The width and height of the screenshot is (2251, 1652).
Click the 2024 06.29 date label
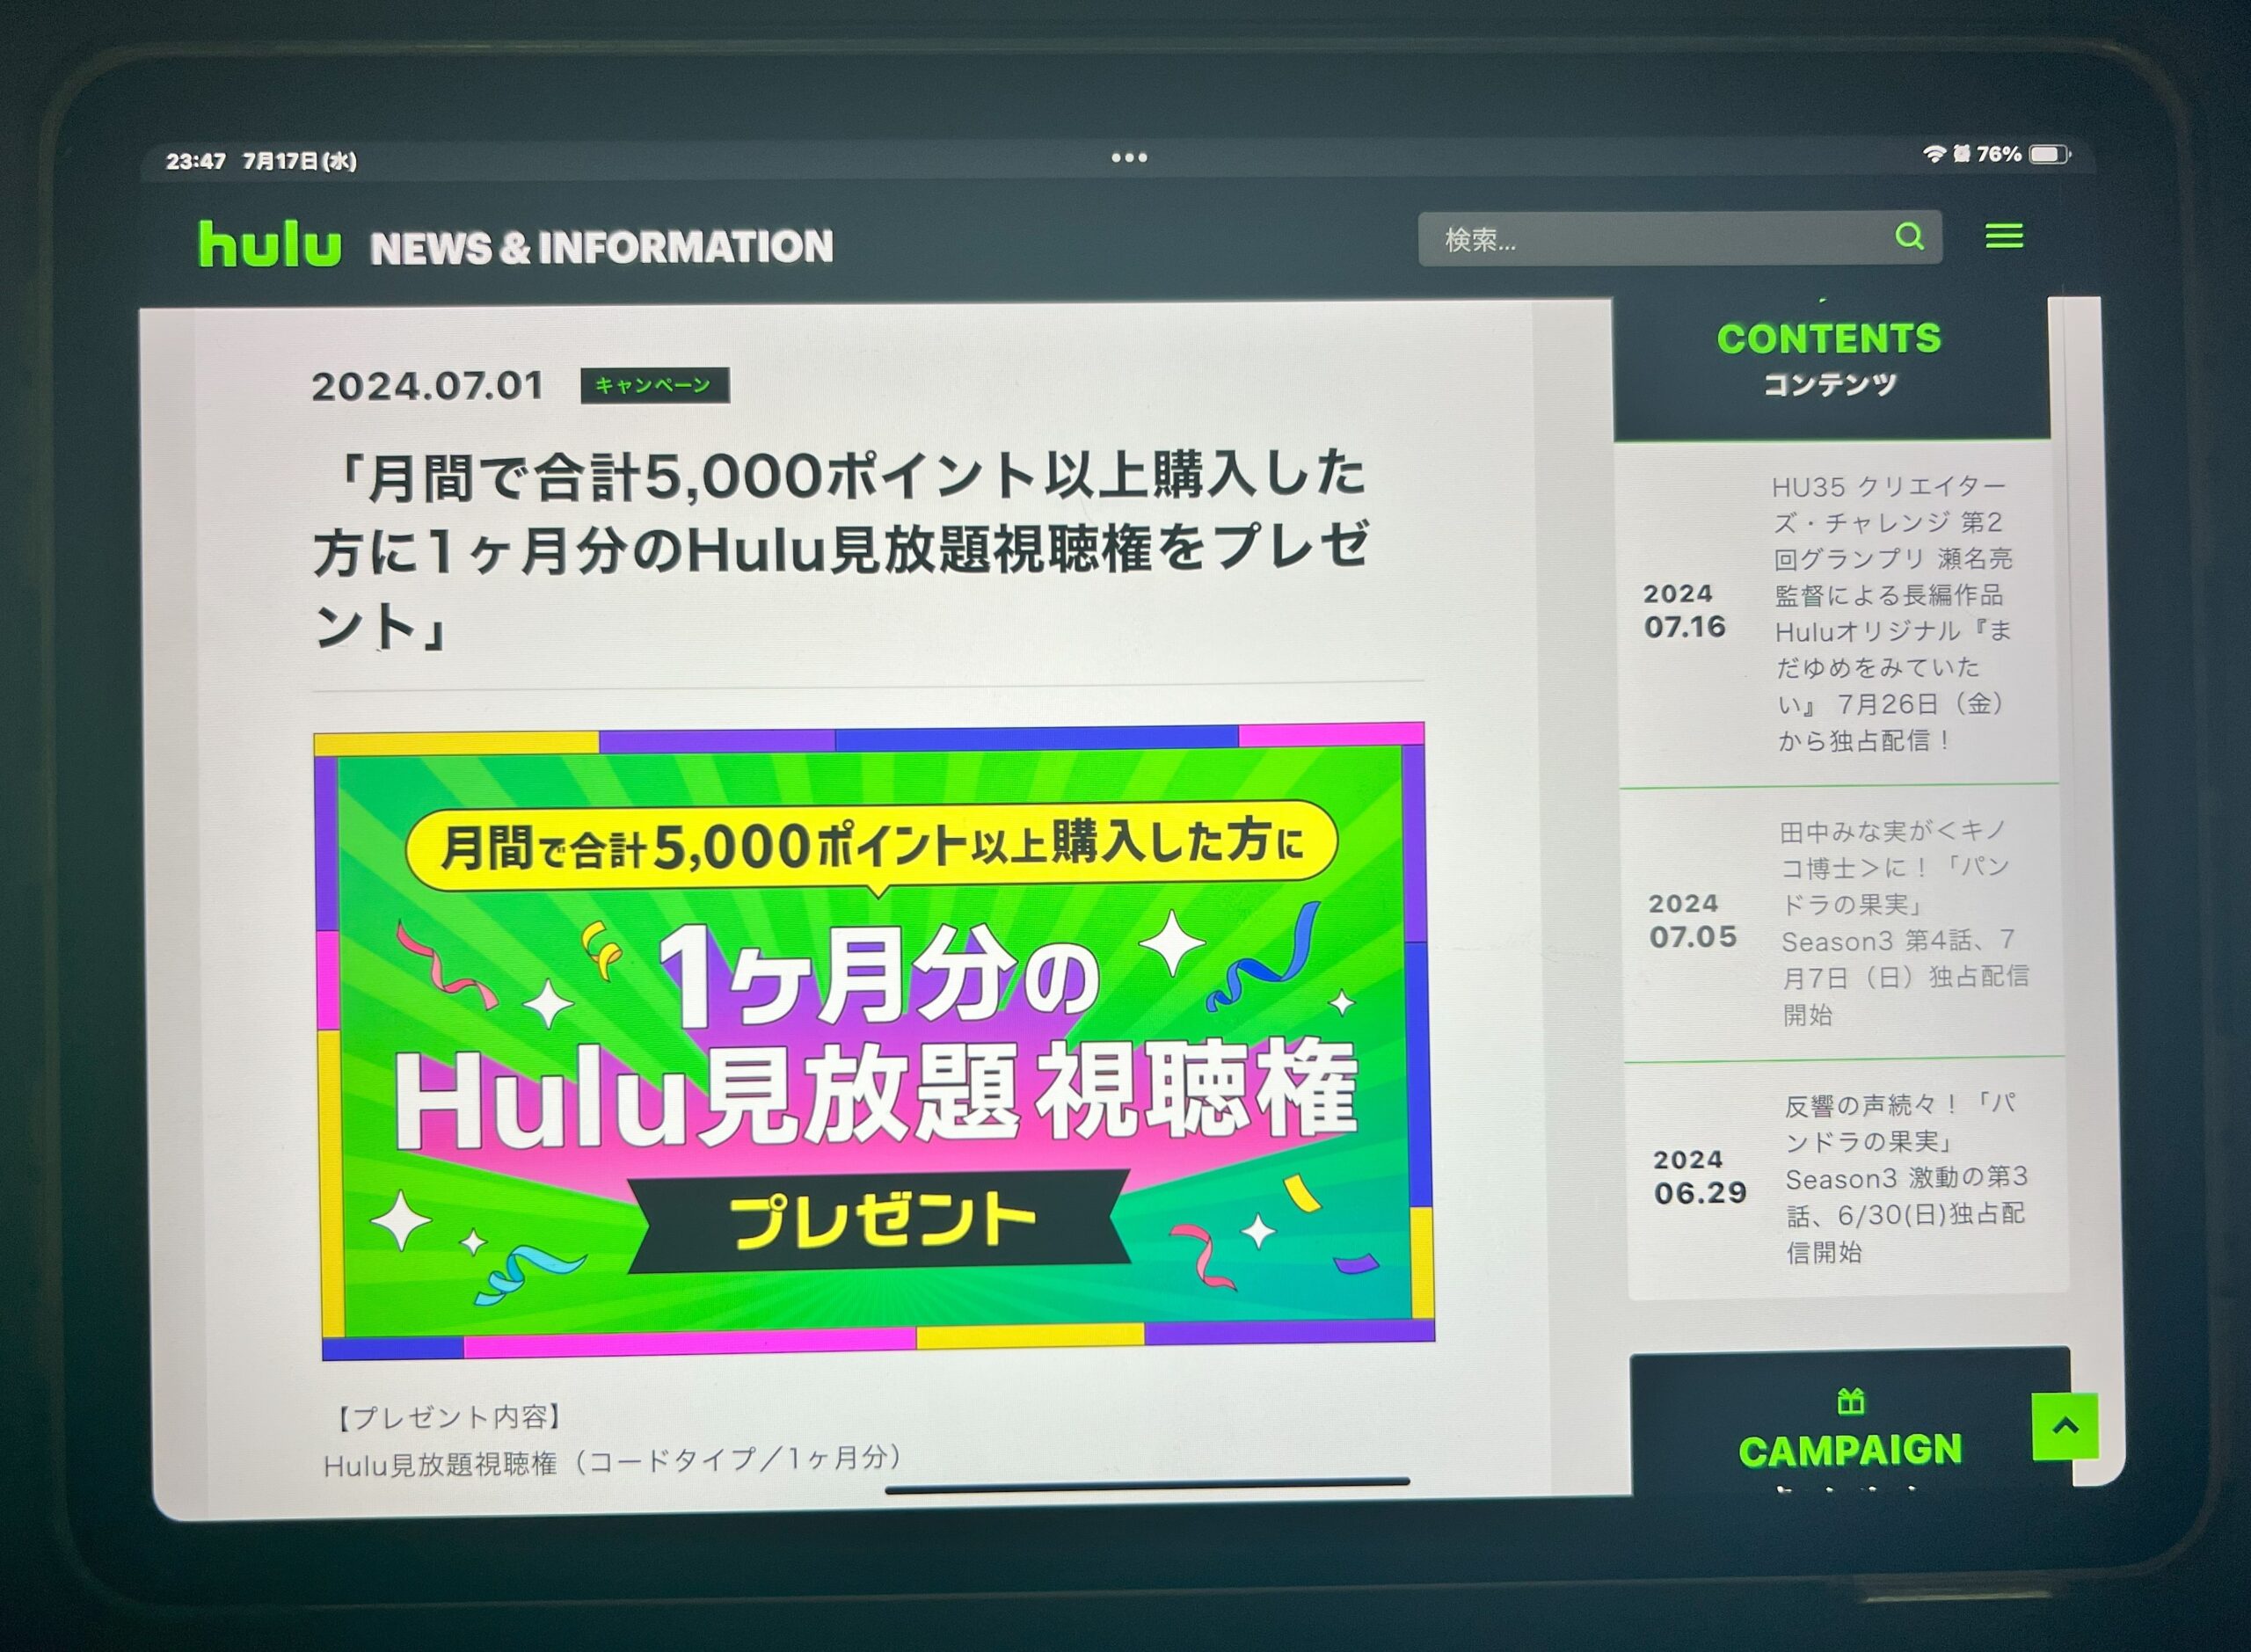[1699, 1176]
